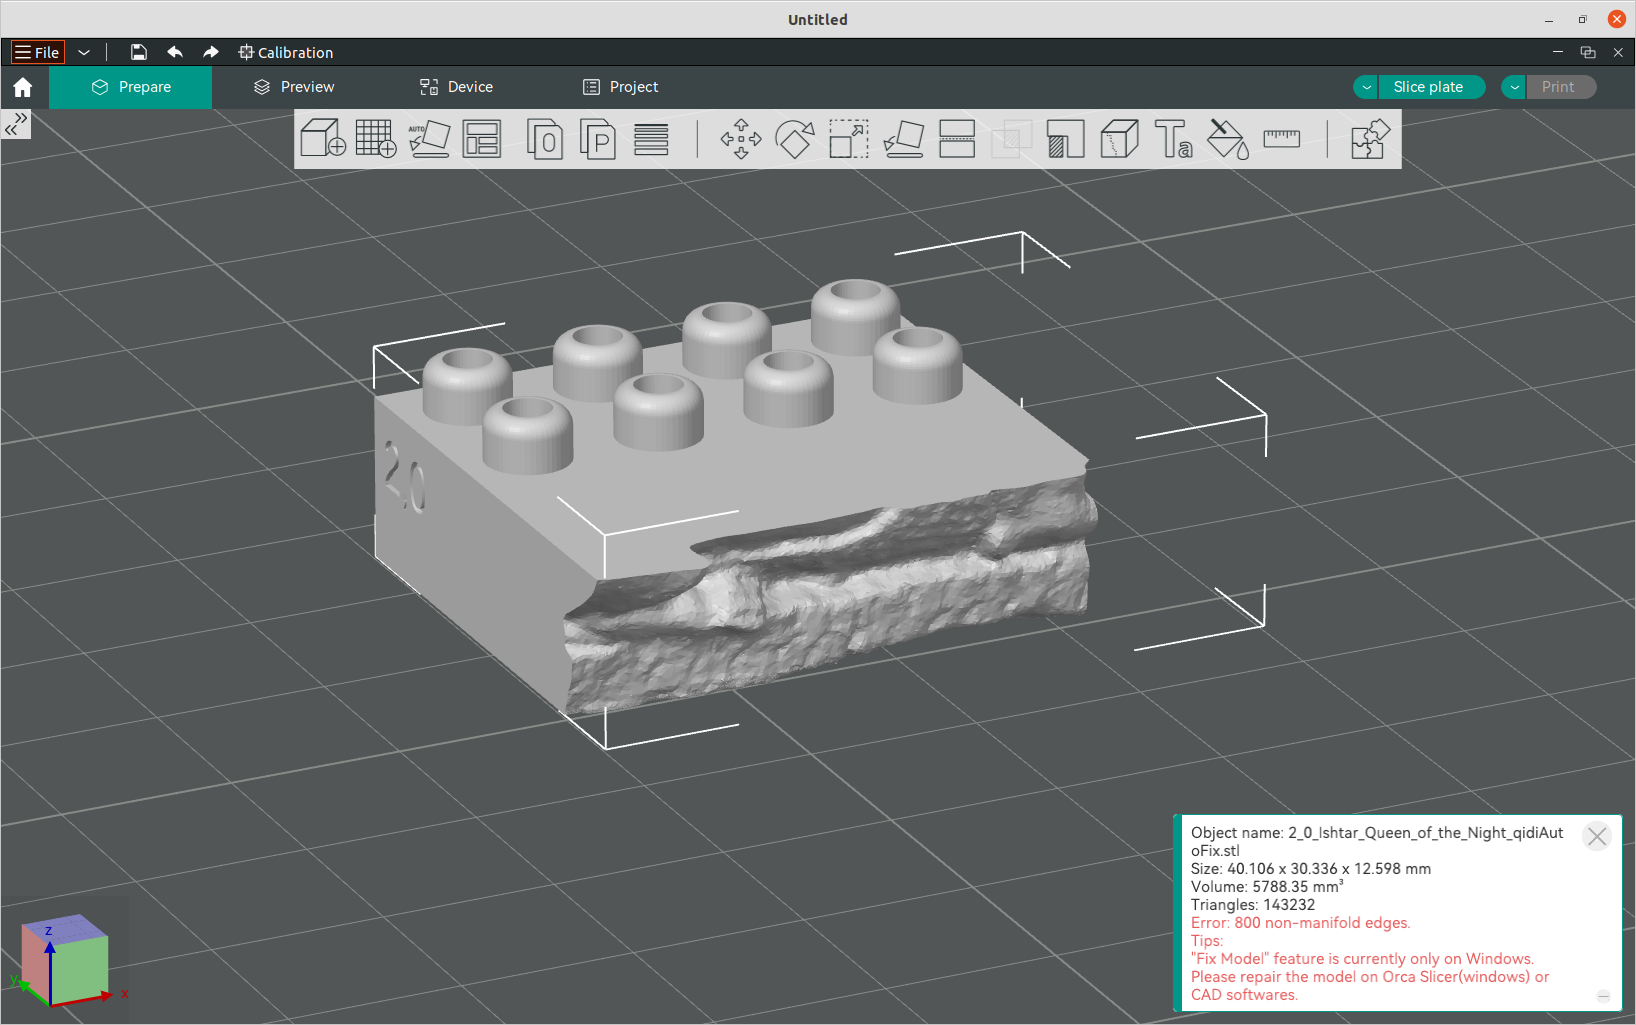Activate the Cut tool
The height and width of the screenshot is (1025, 1636).
pos(957,139)
